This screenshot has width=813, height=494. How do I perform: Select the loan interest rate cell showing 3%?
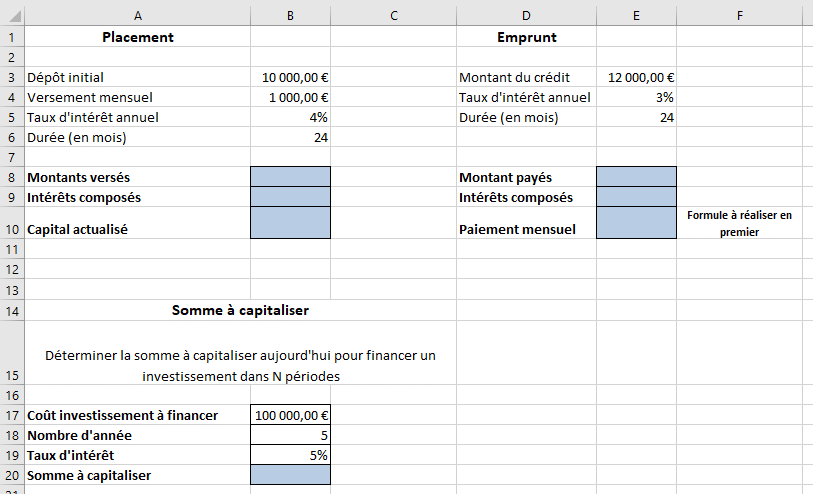pos(636,97)
